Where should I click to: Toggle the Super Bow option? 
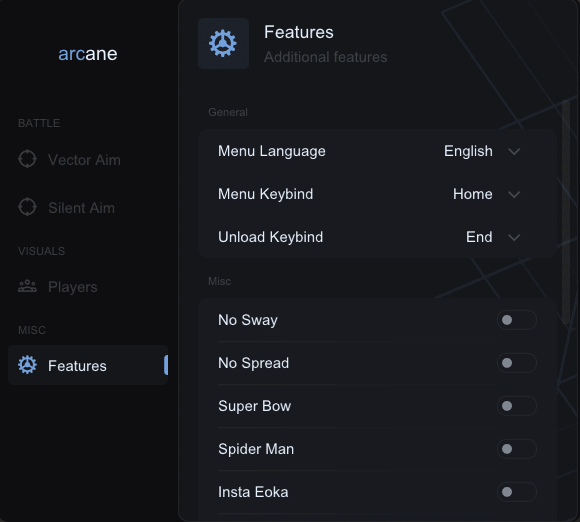coord(516,406)
